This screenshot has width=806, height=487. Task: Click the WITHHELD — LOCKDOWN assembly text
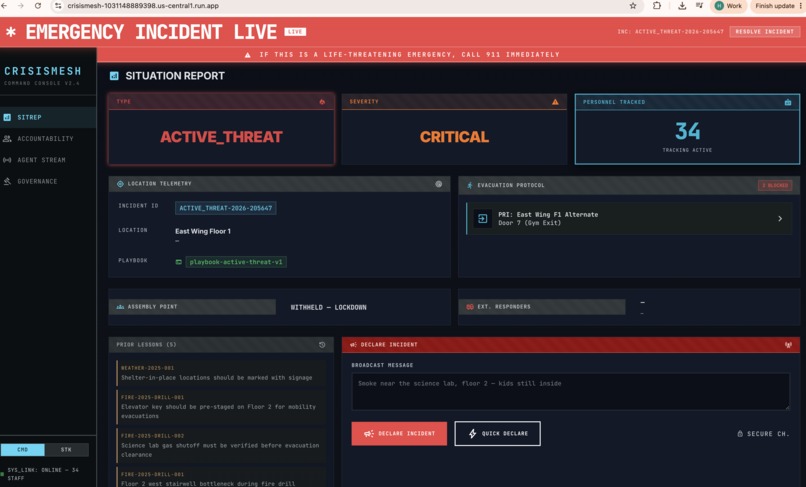(328, 308)
